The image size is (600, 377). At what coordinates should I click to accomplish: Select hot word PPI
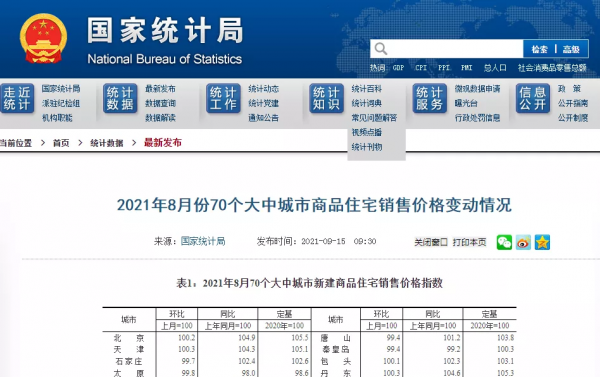444,68
